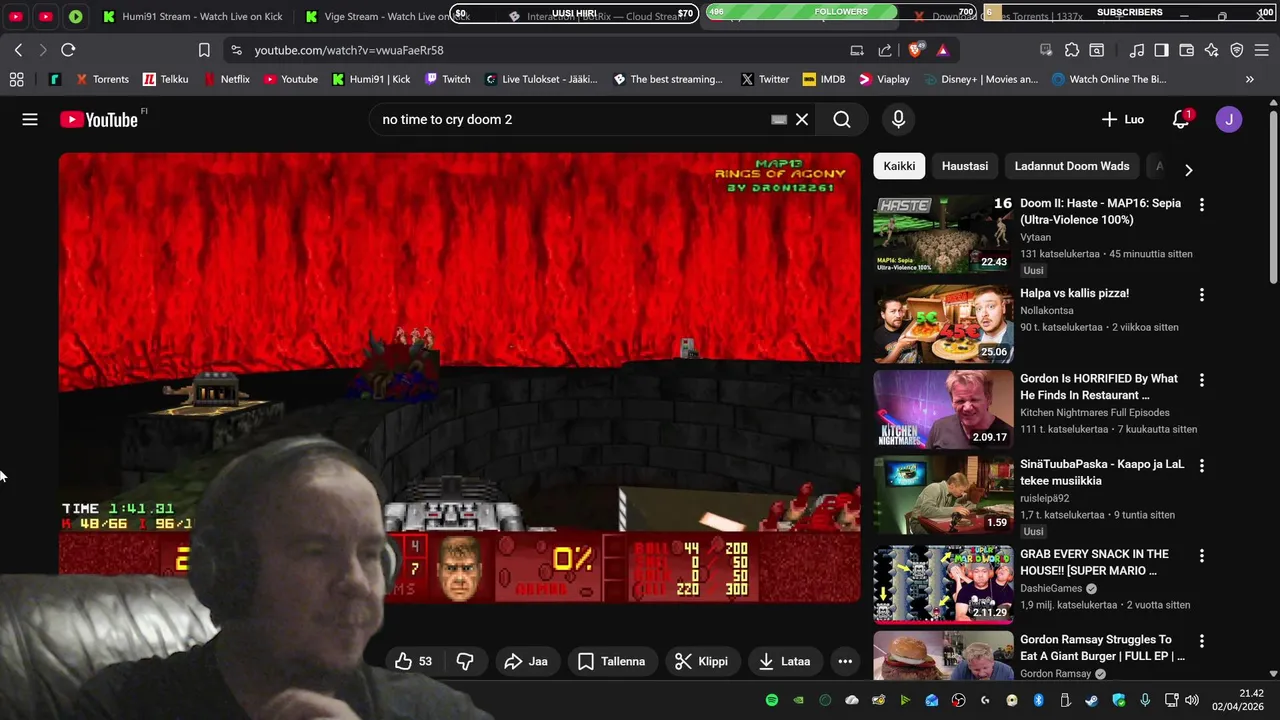Image resolution: width=1280 pixels, height=720 pixels.
Task: Open the YouTube guide hamburger menu
Action: 30,119
